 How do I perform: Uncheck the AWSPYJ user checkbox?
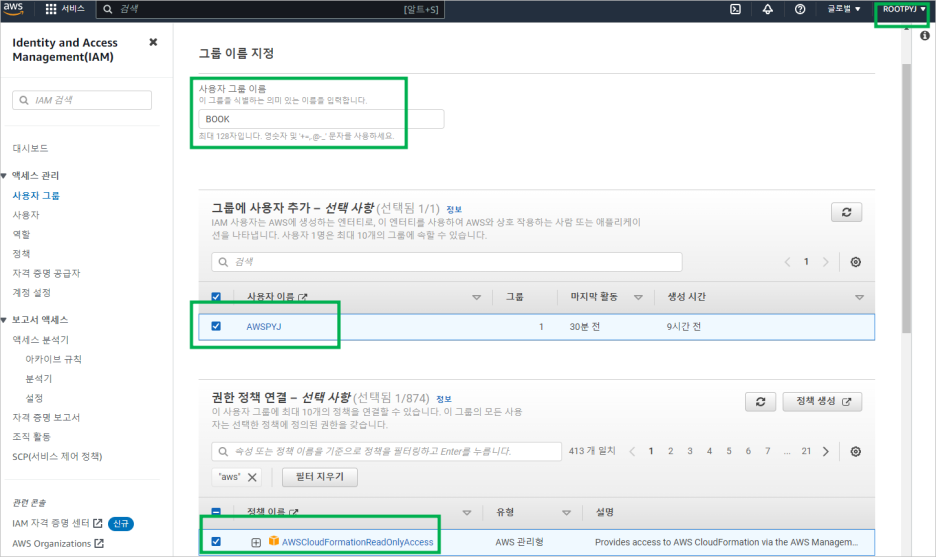[x=216, y=326]
